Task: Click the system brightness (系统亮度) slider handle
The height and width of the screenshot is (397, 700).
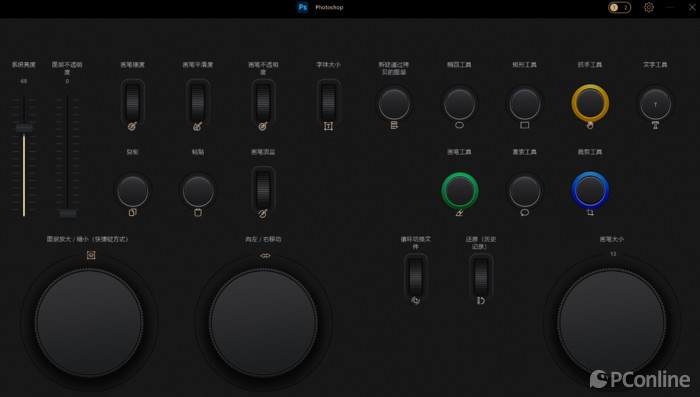Action: pos(24,129)
